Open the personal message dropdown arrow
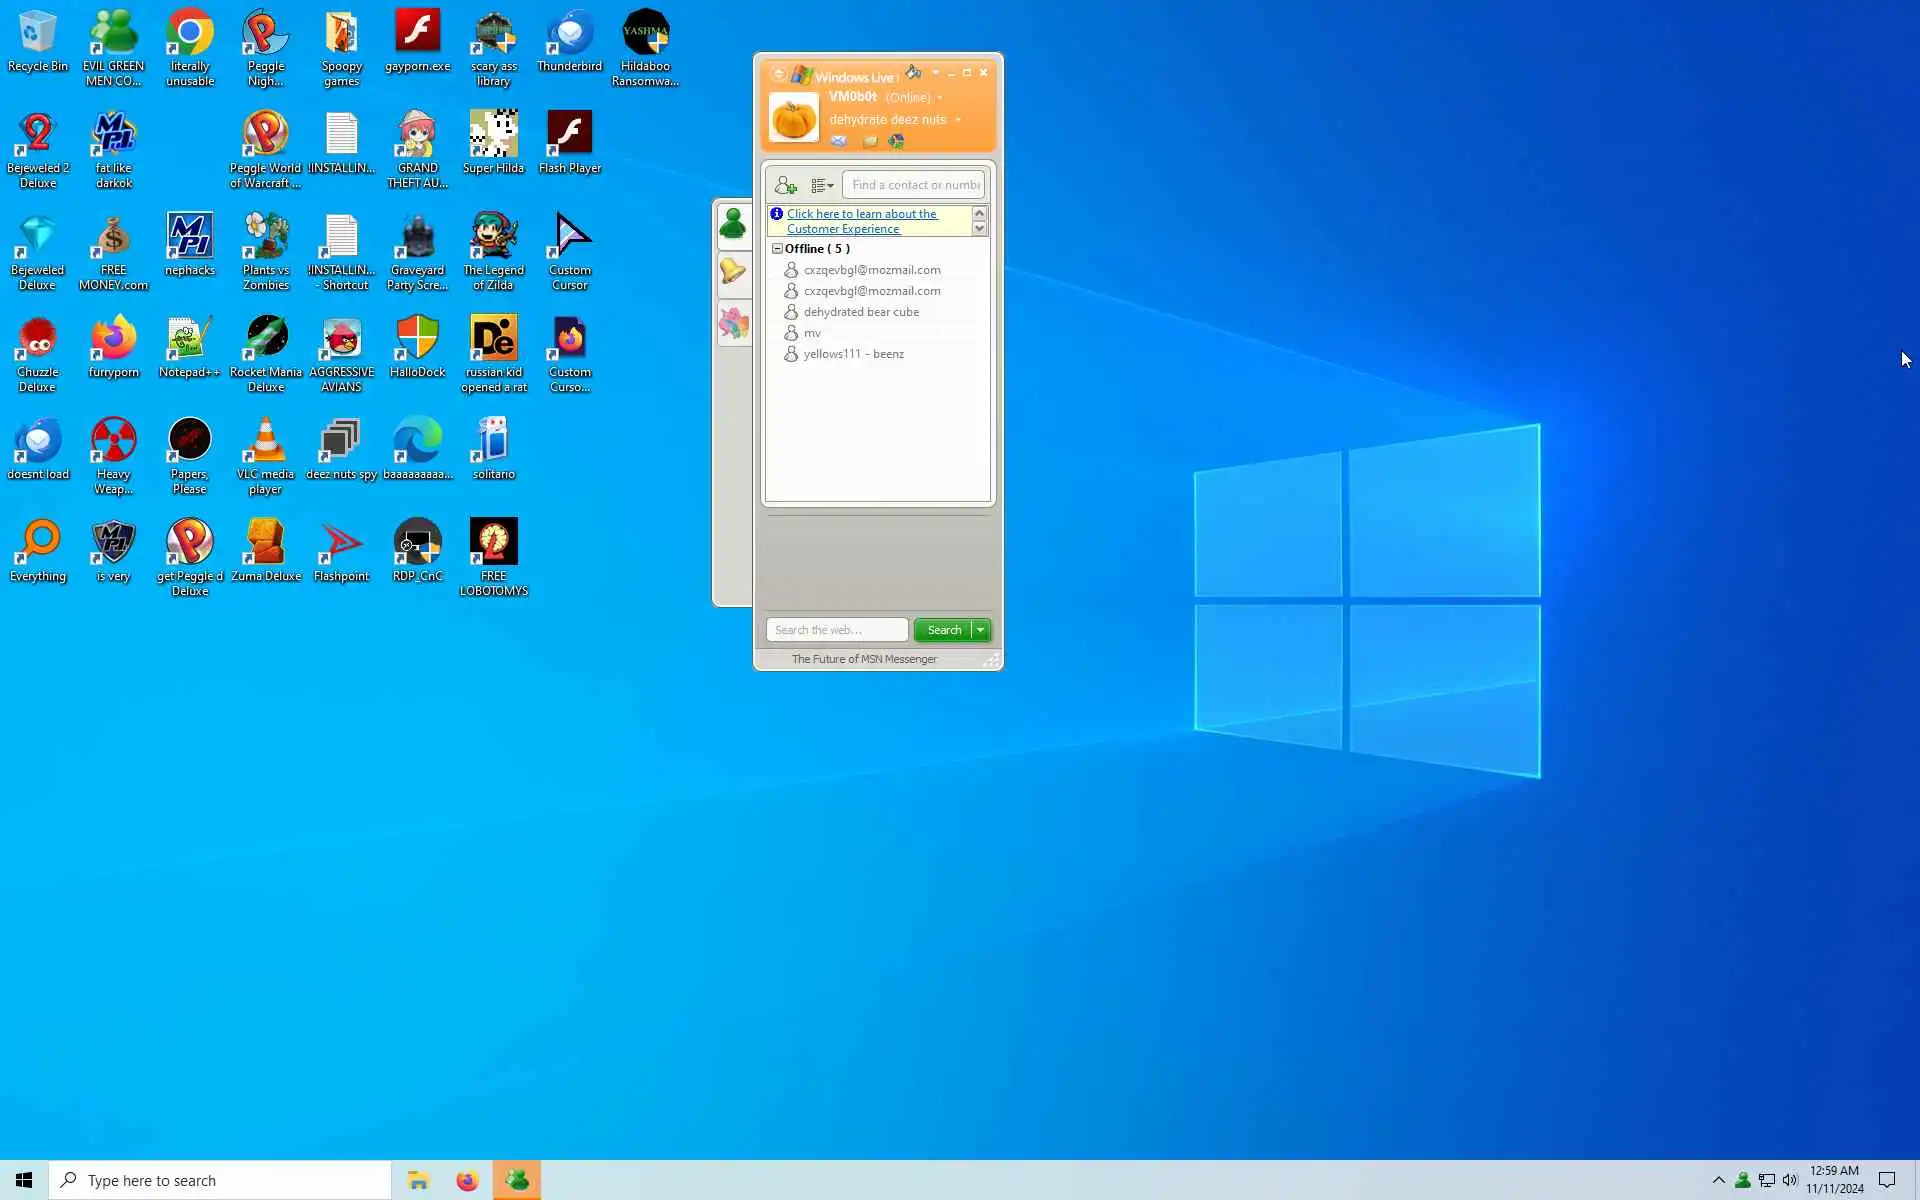 958,120
